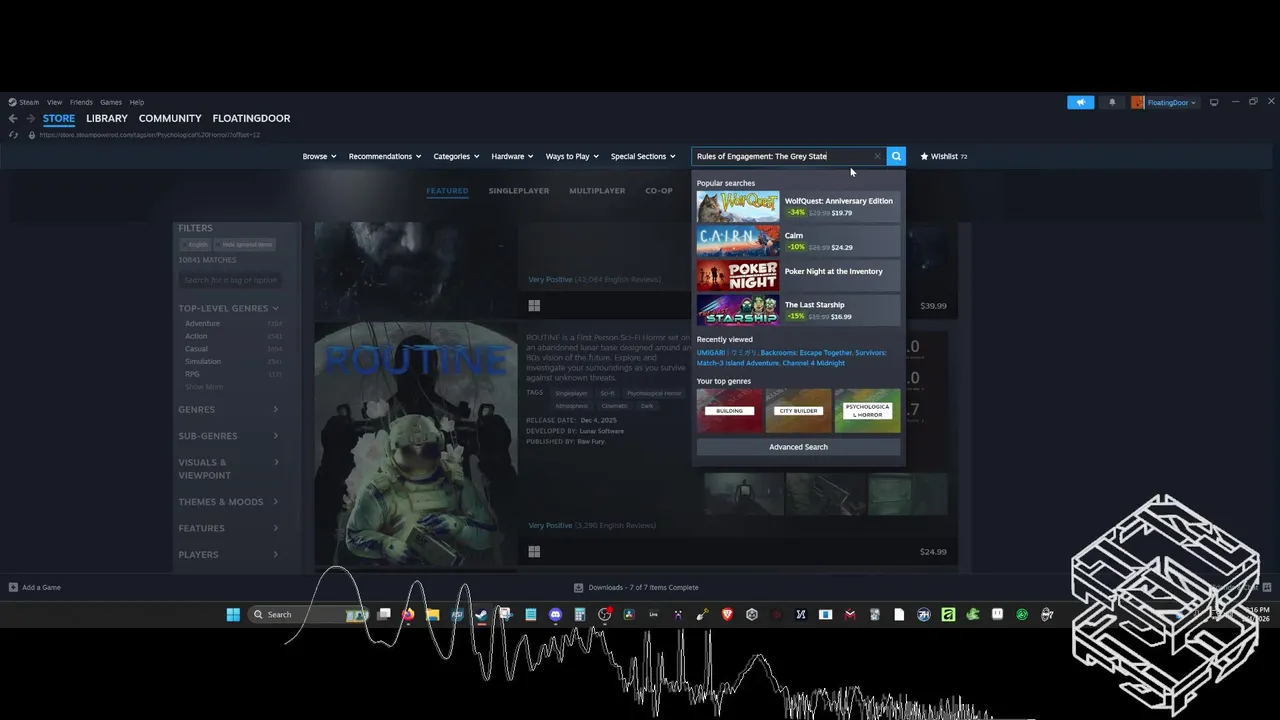Click Windows icon under first game's reviews
This screenshot has height=720, width=1280.
534,305
